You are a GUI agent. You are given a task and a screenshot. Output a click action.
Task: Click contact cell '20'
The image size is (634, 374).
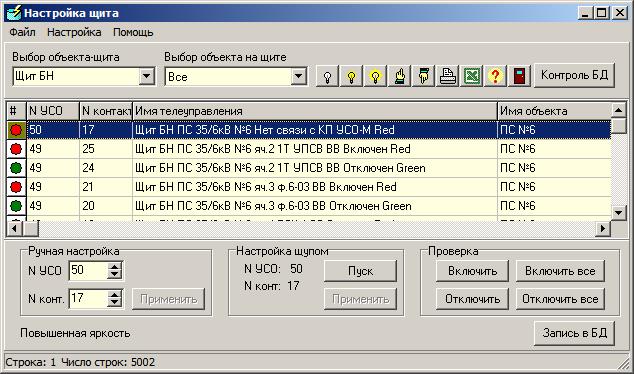106,206
